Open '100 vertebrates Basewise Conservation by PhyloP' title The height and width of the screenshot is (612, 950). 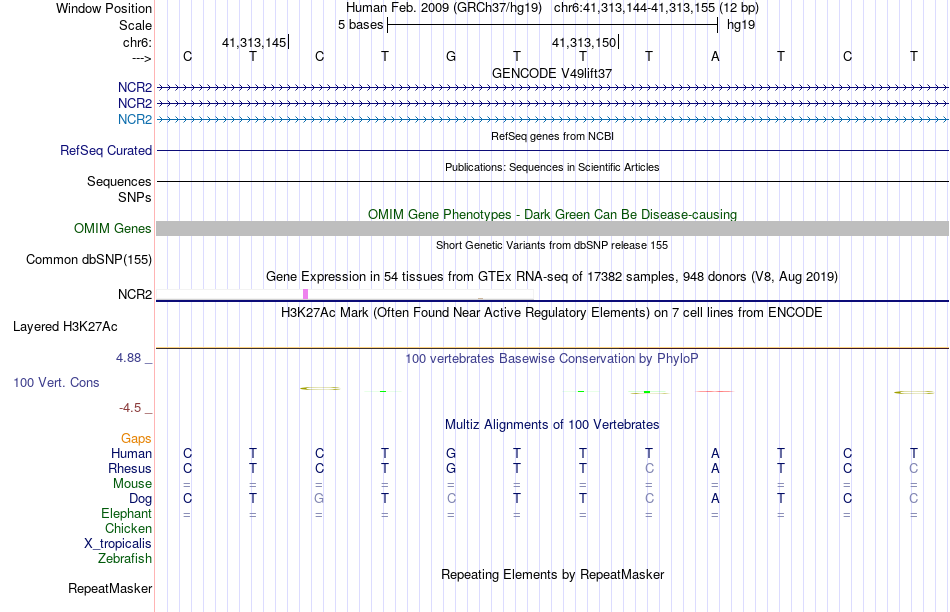pyautogui.click(x=552, y=359)
